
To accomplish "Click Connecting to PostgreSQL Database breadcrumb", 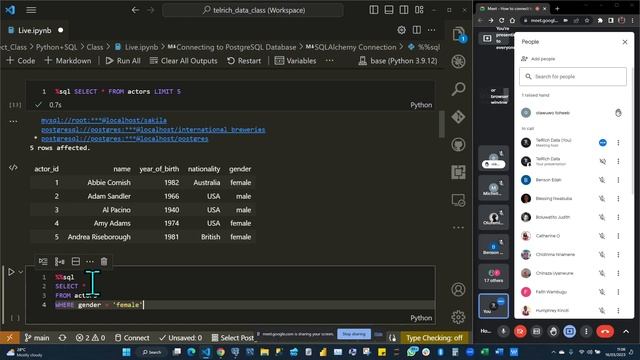I will (x=232, y=47).
